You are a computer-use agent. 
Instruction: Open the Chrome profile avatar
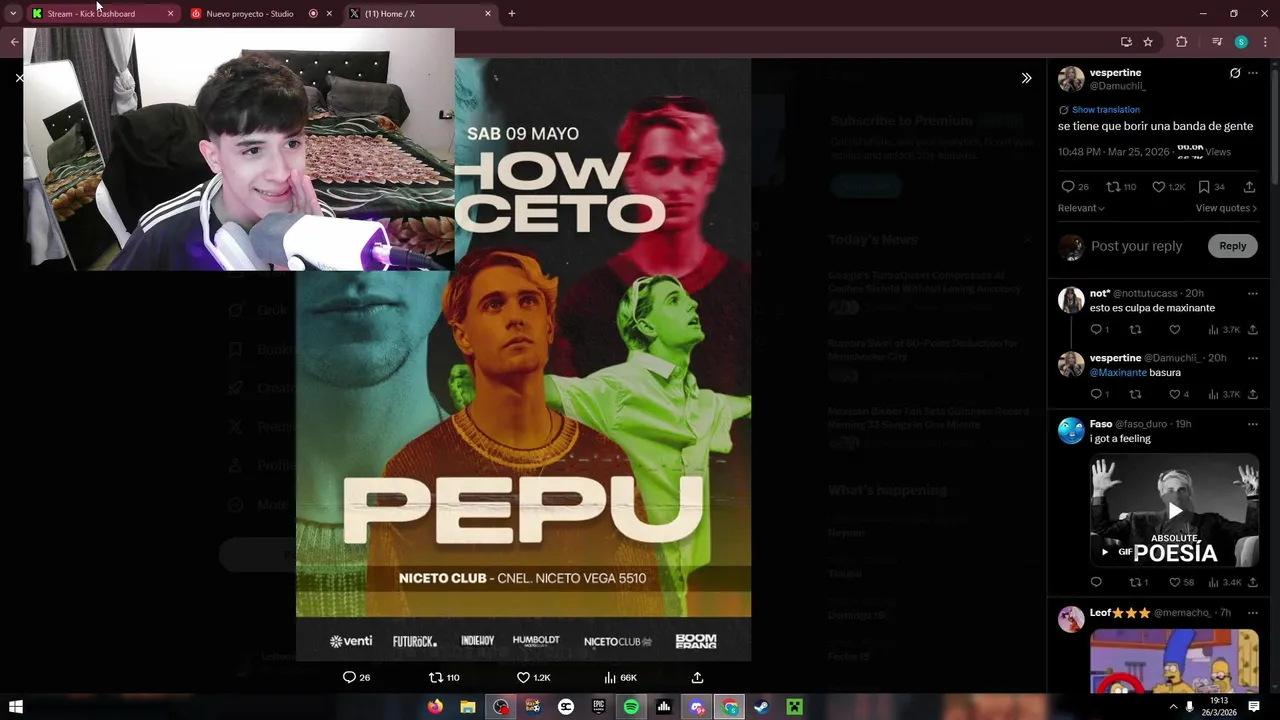1241,42
